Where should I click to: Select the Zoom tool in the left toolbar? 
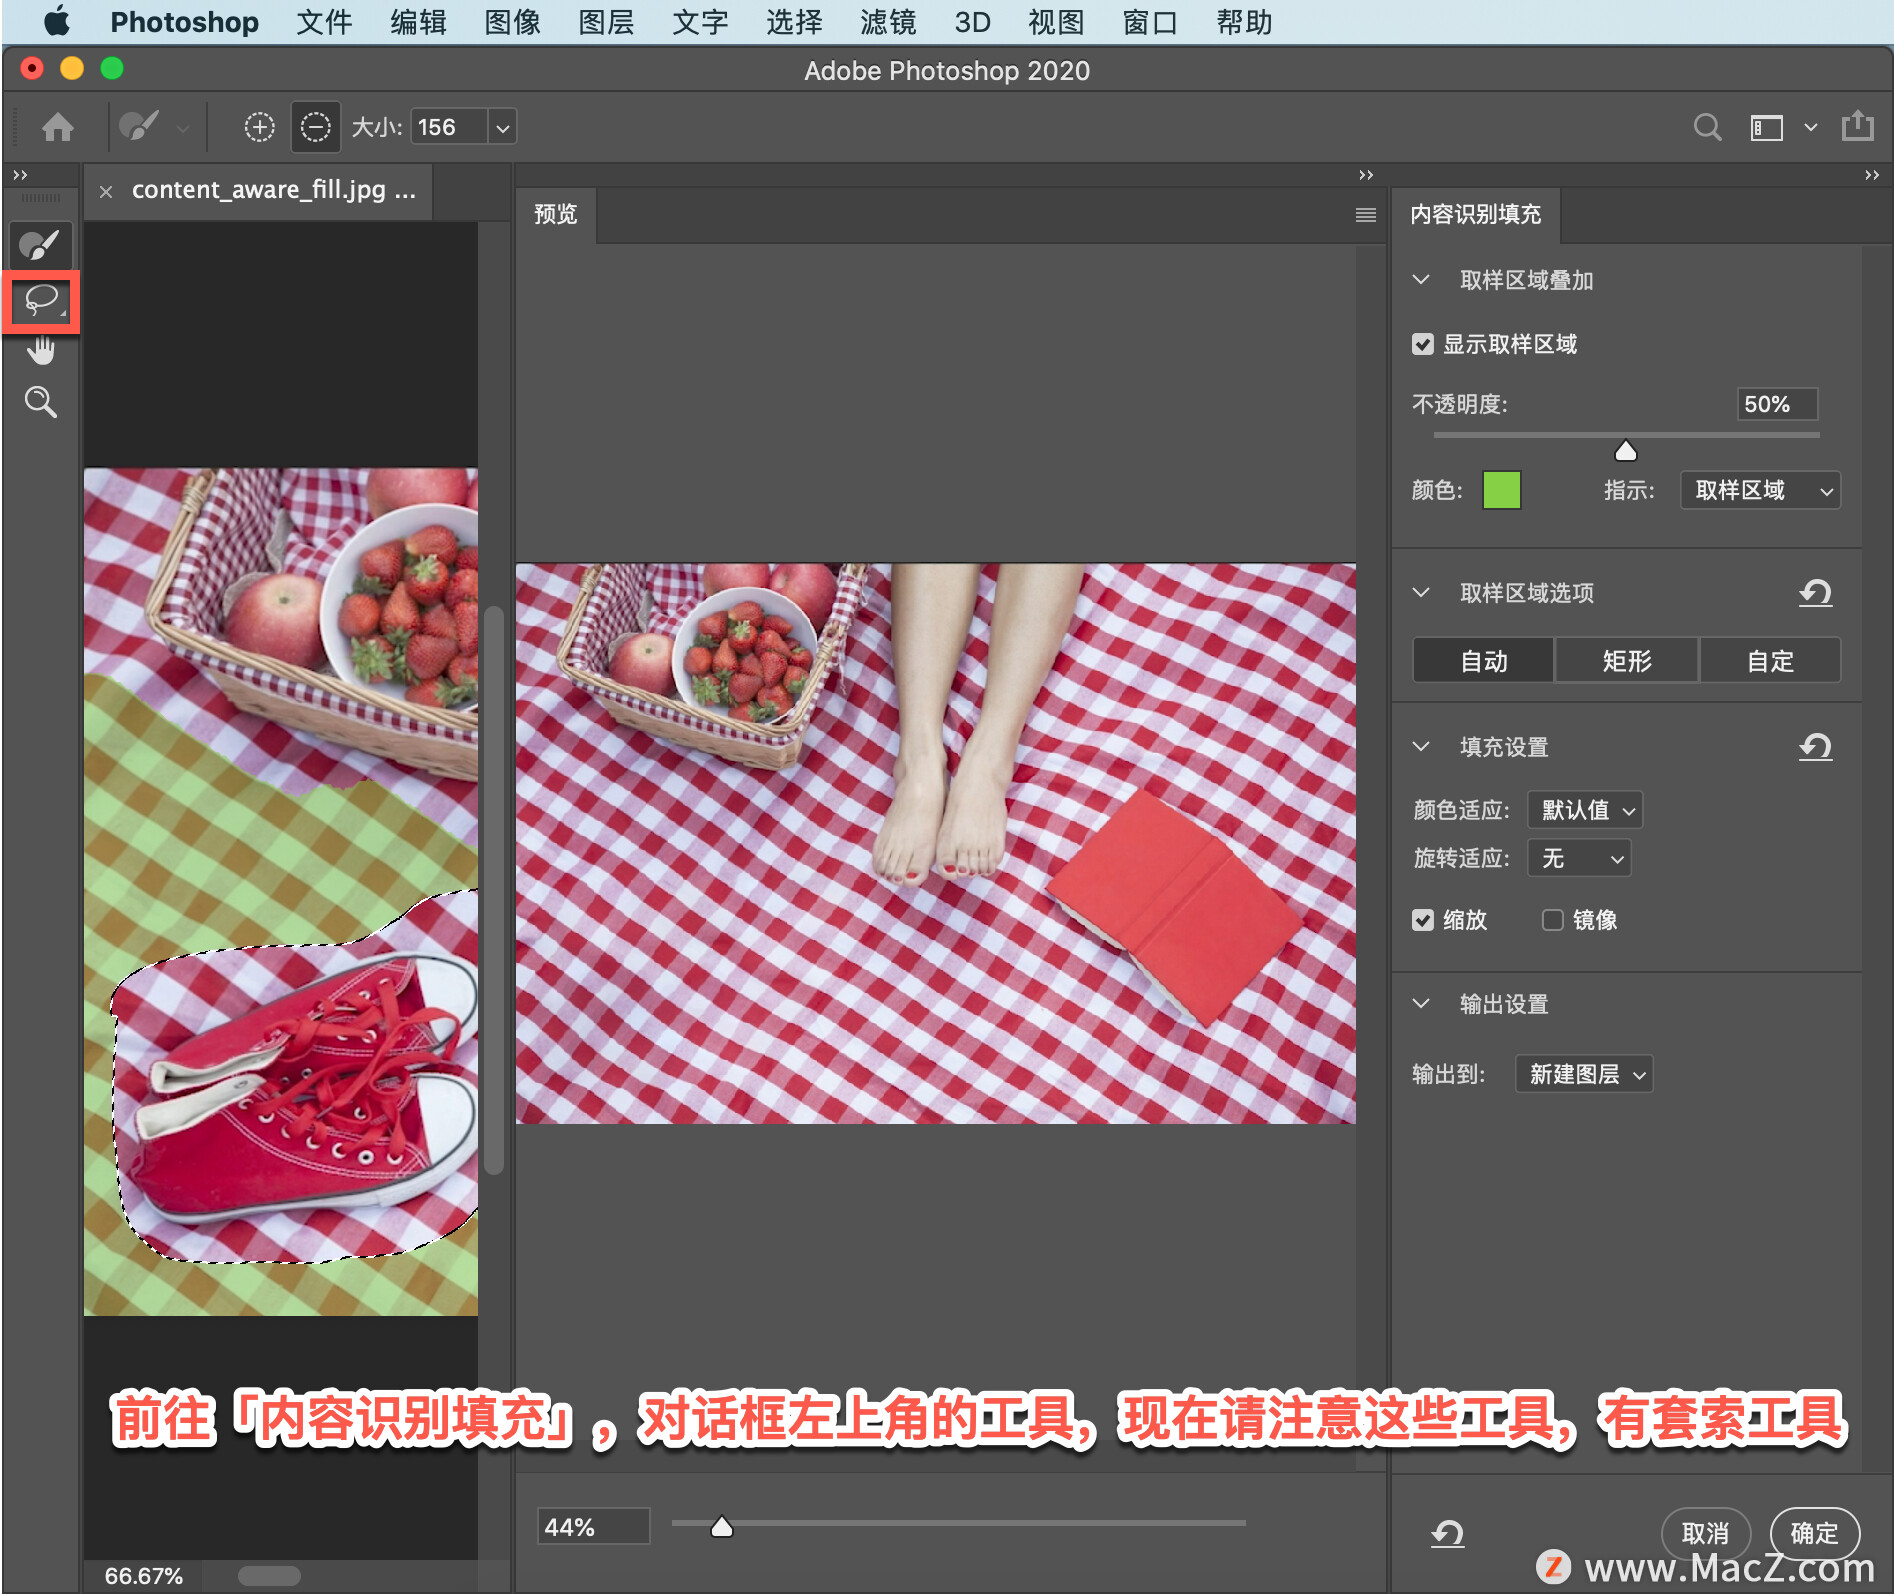coord(41,402)
